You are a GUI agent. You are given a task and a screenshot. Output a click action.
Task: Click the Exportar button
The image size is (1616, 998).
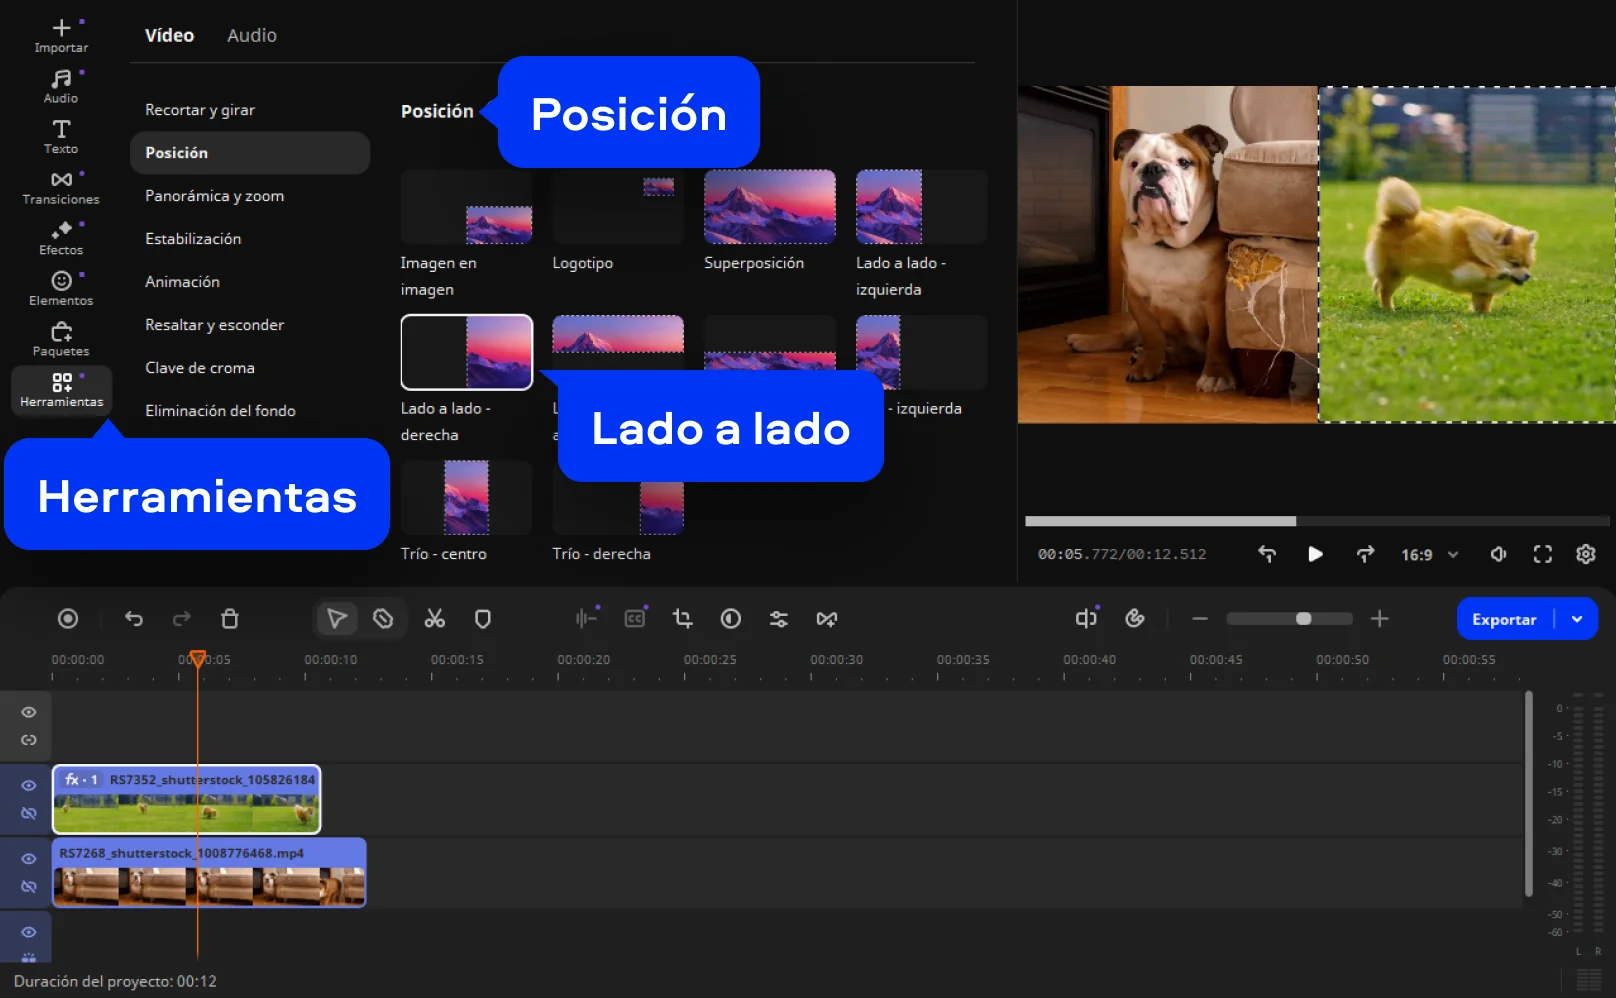point(1503,619)
